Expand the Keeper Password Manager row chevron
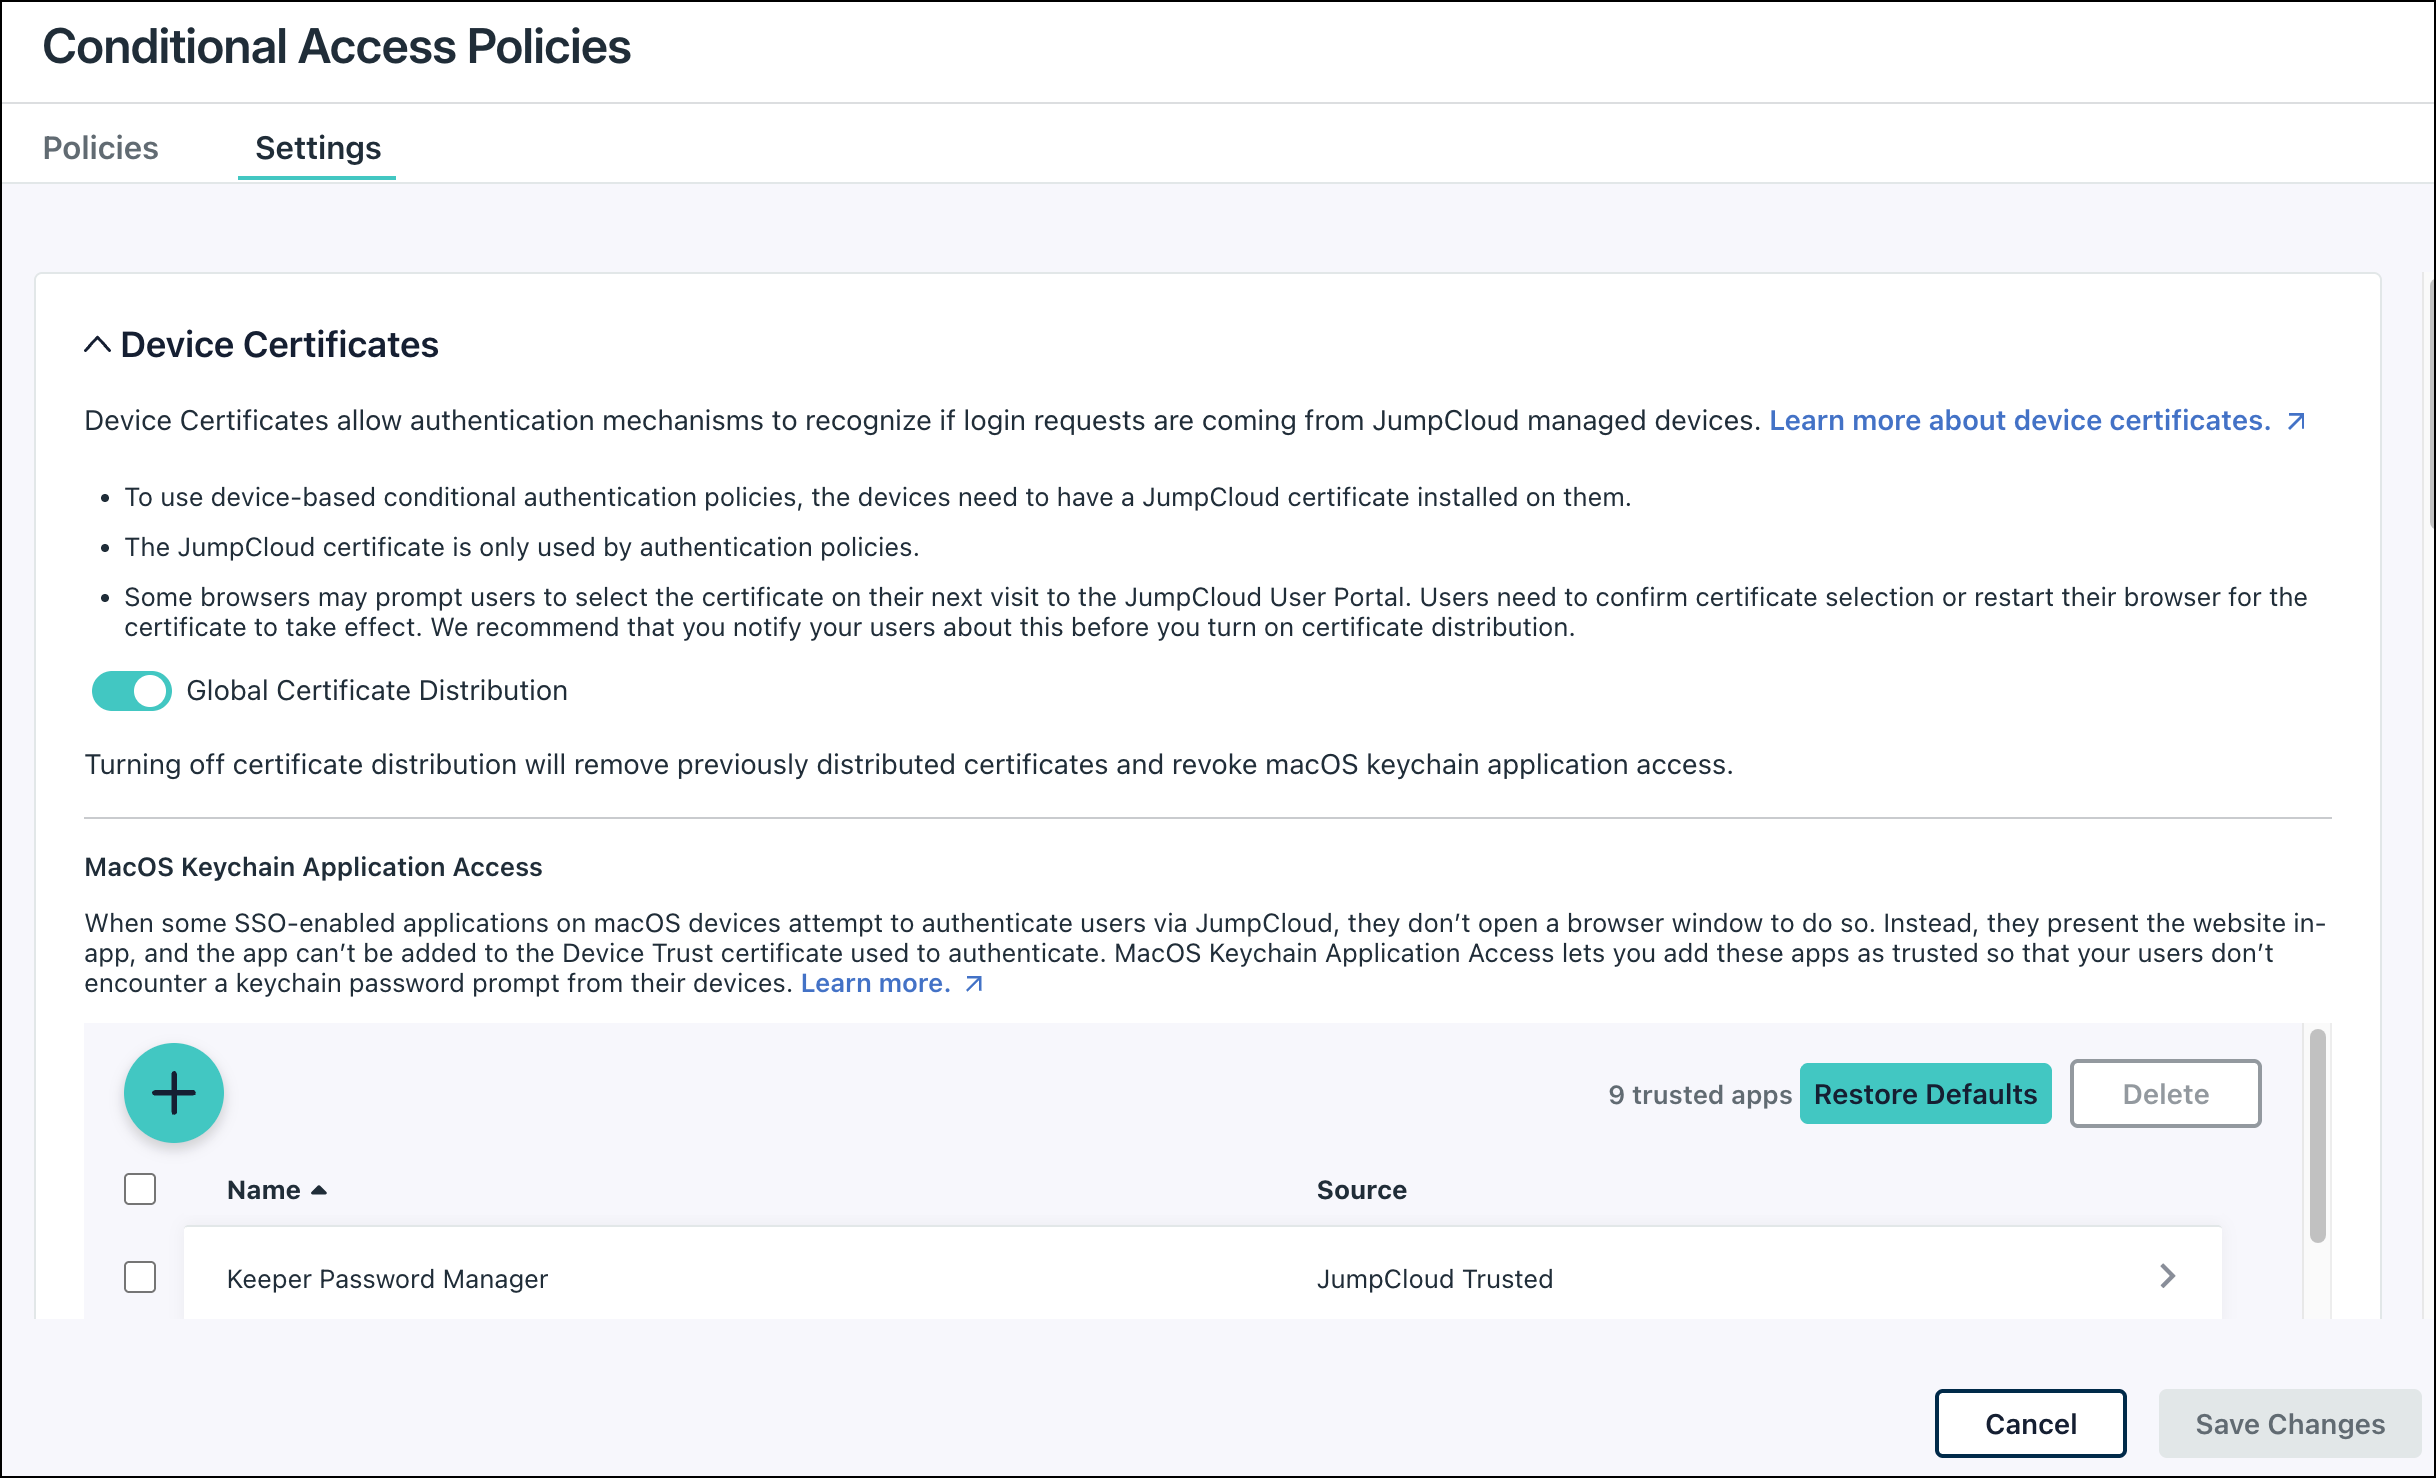 coord(2168,1276)
